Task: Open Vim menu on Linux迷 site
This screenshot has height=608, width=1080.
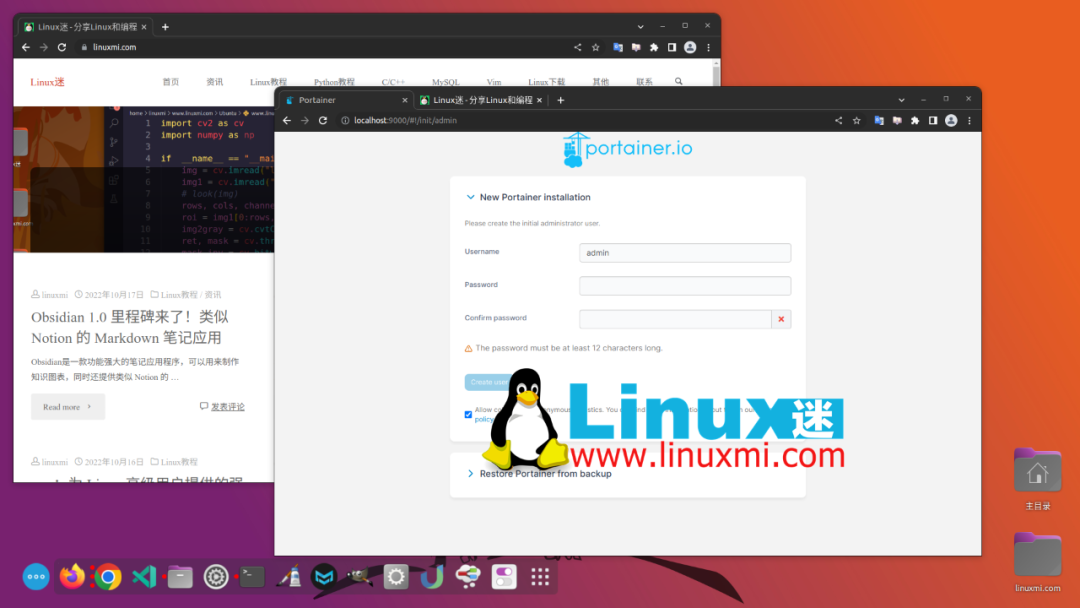Action: coord(493,82)
